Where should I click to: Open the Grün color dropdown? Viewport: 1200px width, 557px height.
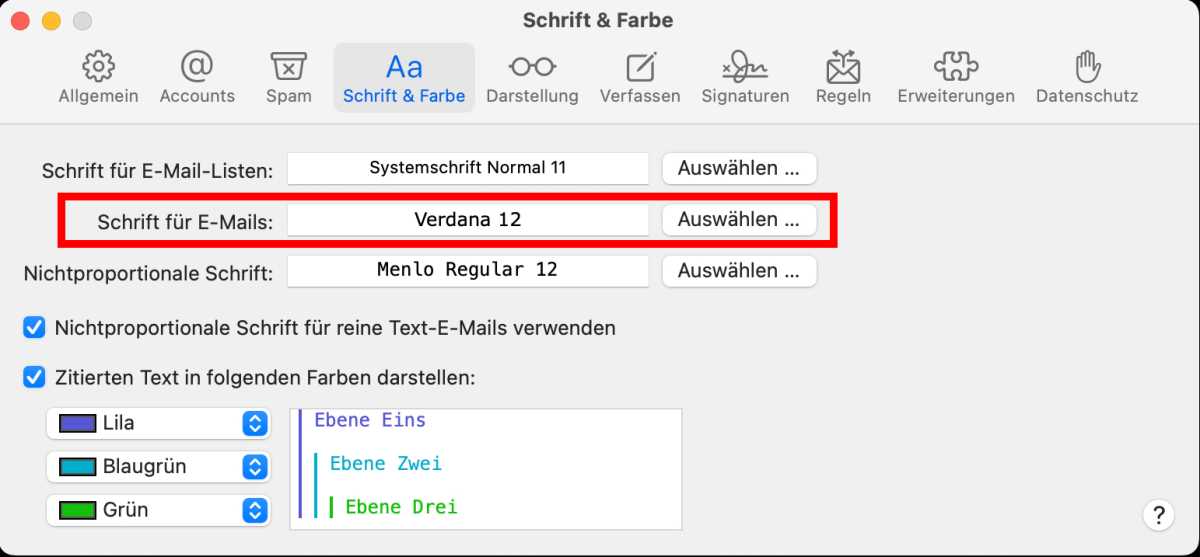coord(158,509)
